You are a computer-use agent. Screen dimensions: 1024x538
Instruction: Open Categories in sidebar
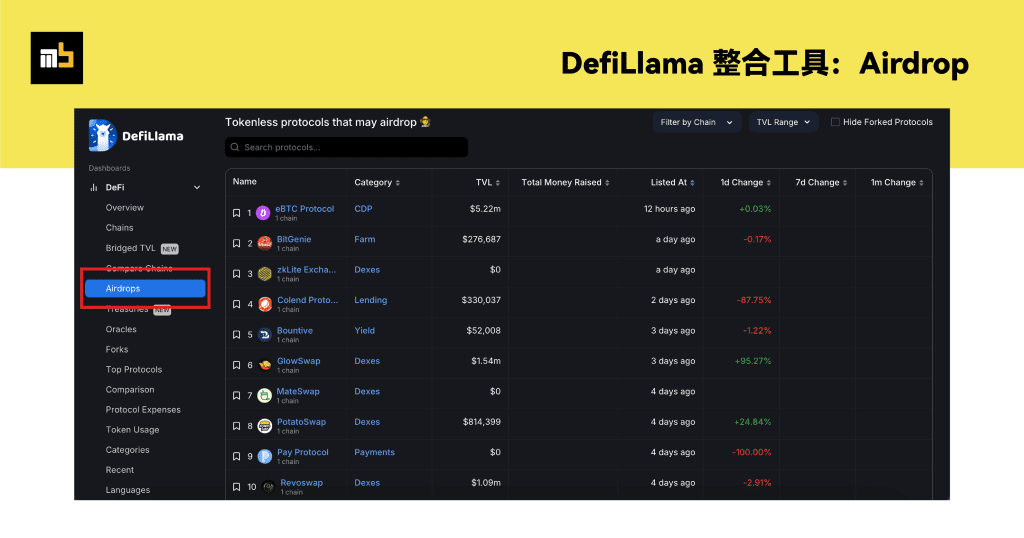point(127,450)
